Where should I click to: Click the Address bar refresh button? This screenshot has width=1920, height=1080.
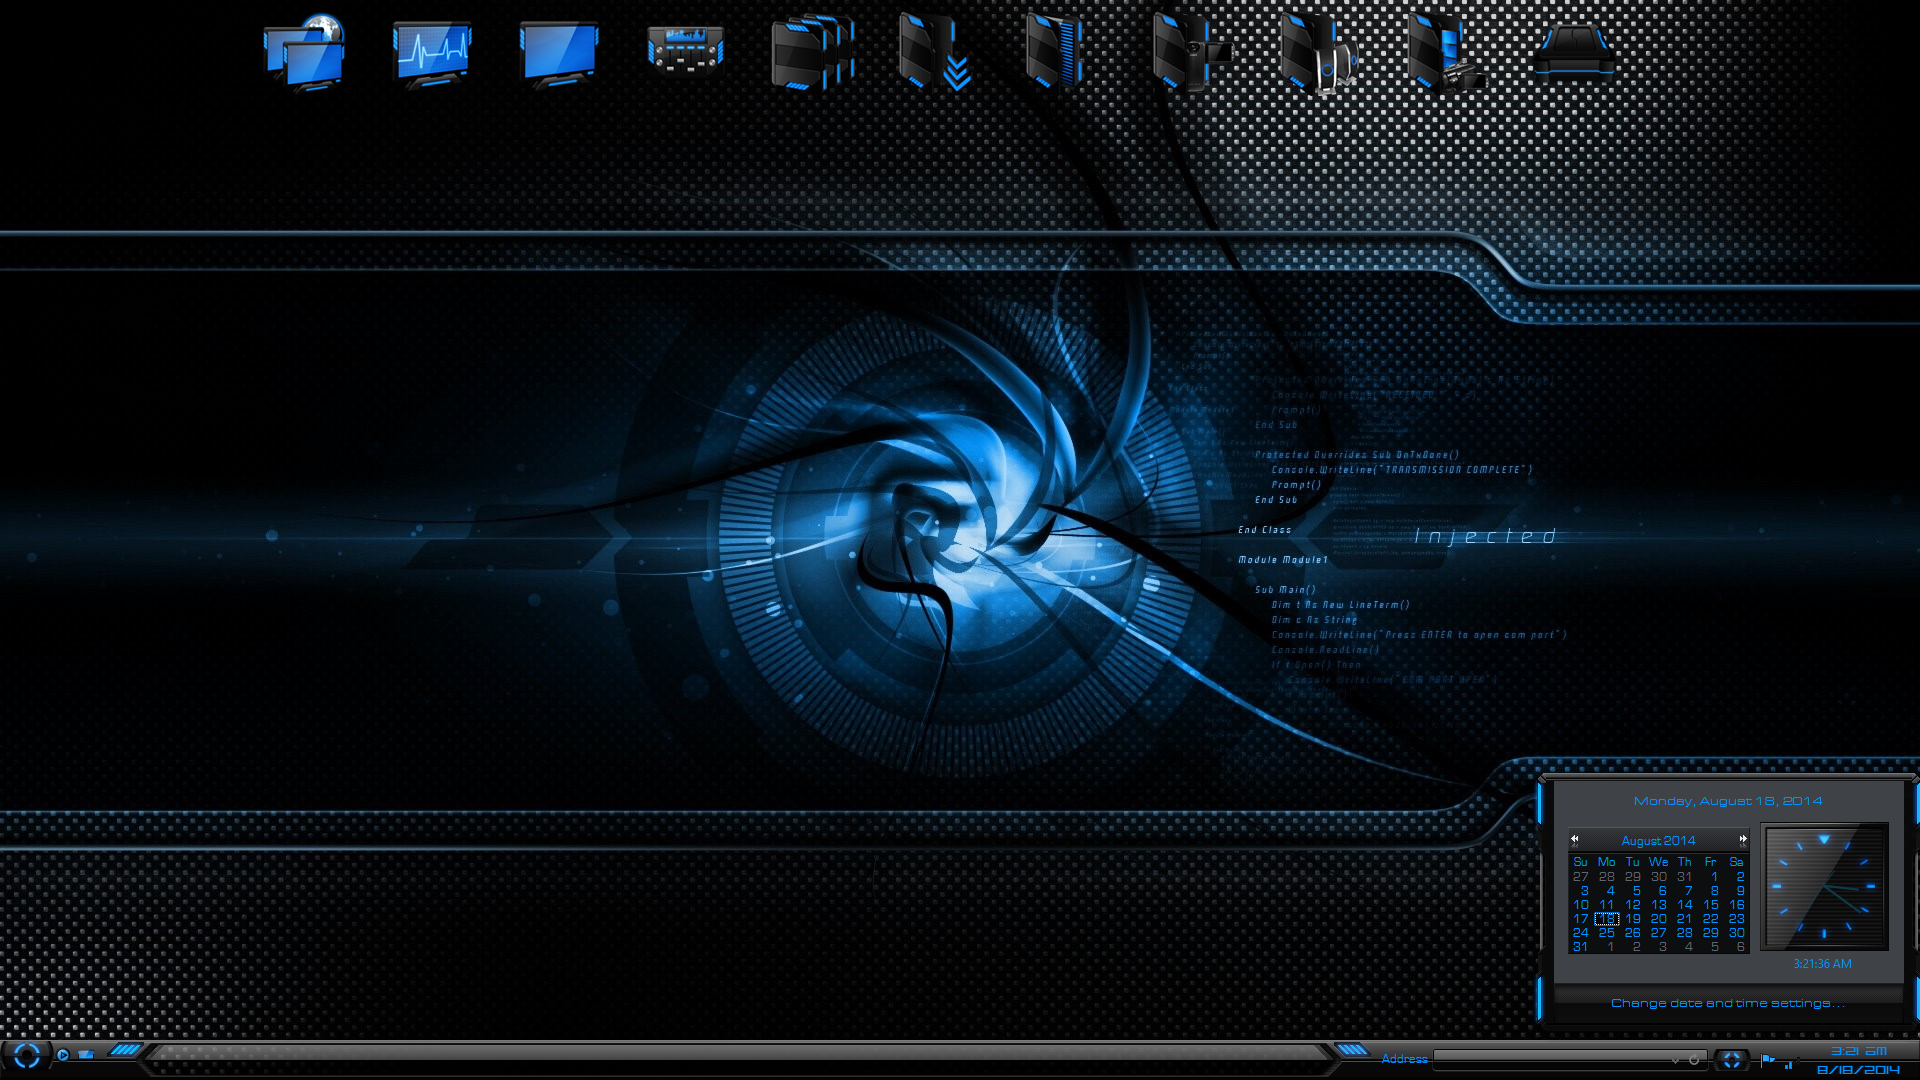pos(1694,1059)
